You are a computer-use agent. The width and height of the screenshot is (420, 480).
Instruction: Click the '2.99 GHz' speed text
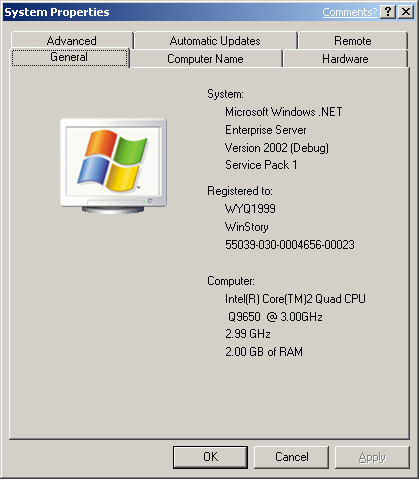point(248,334)
